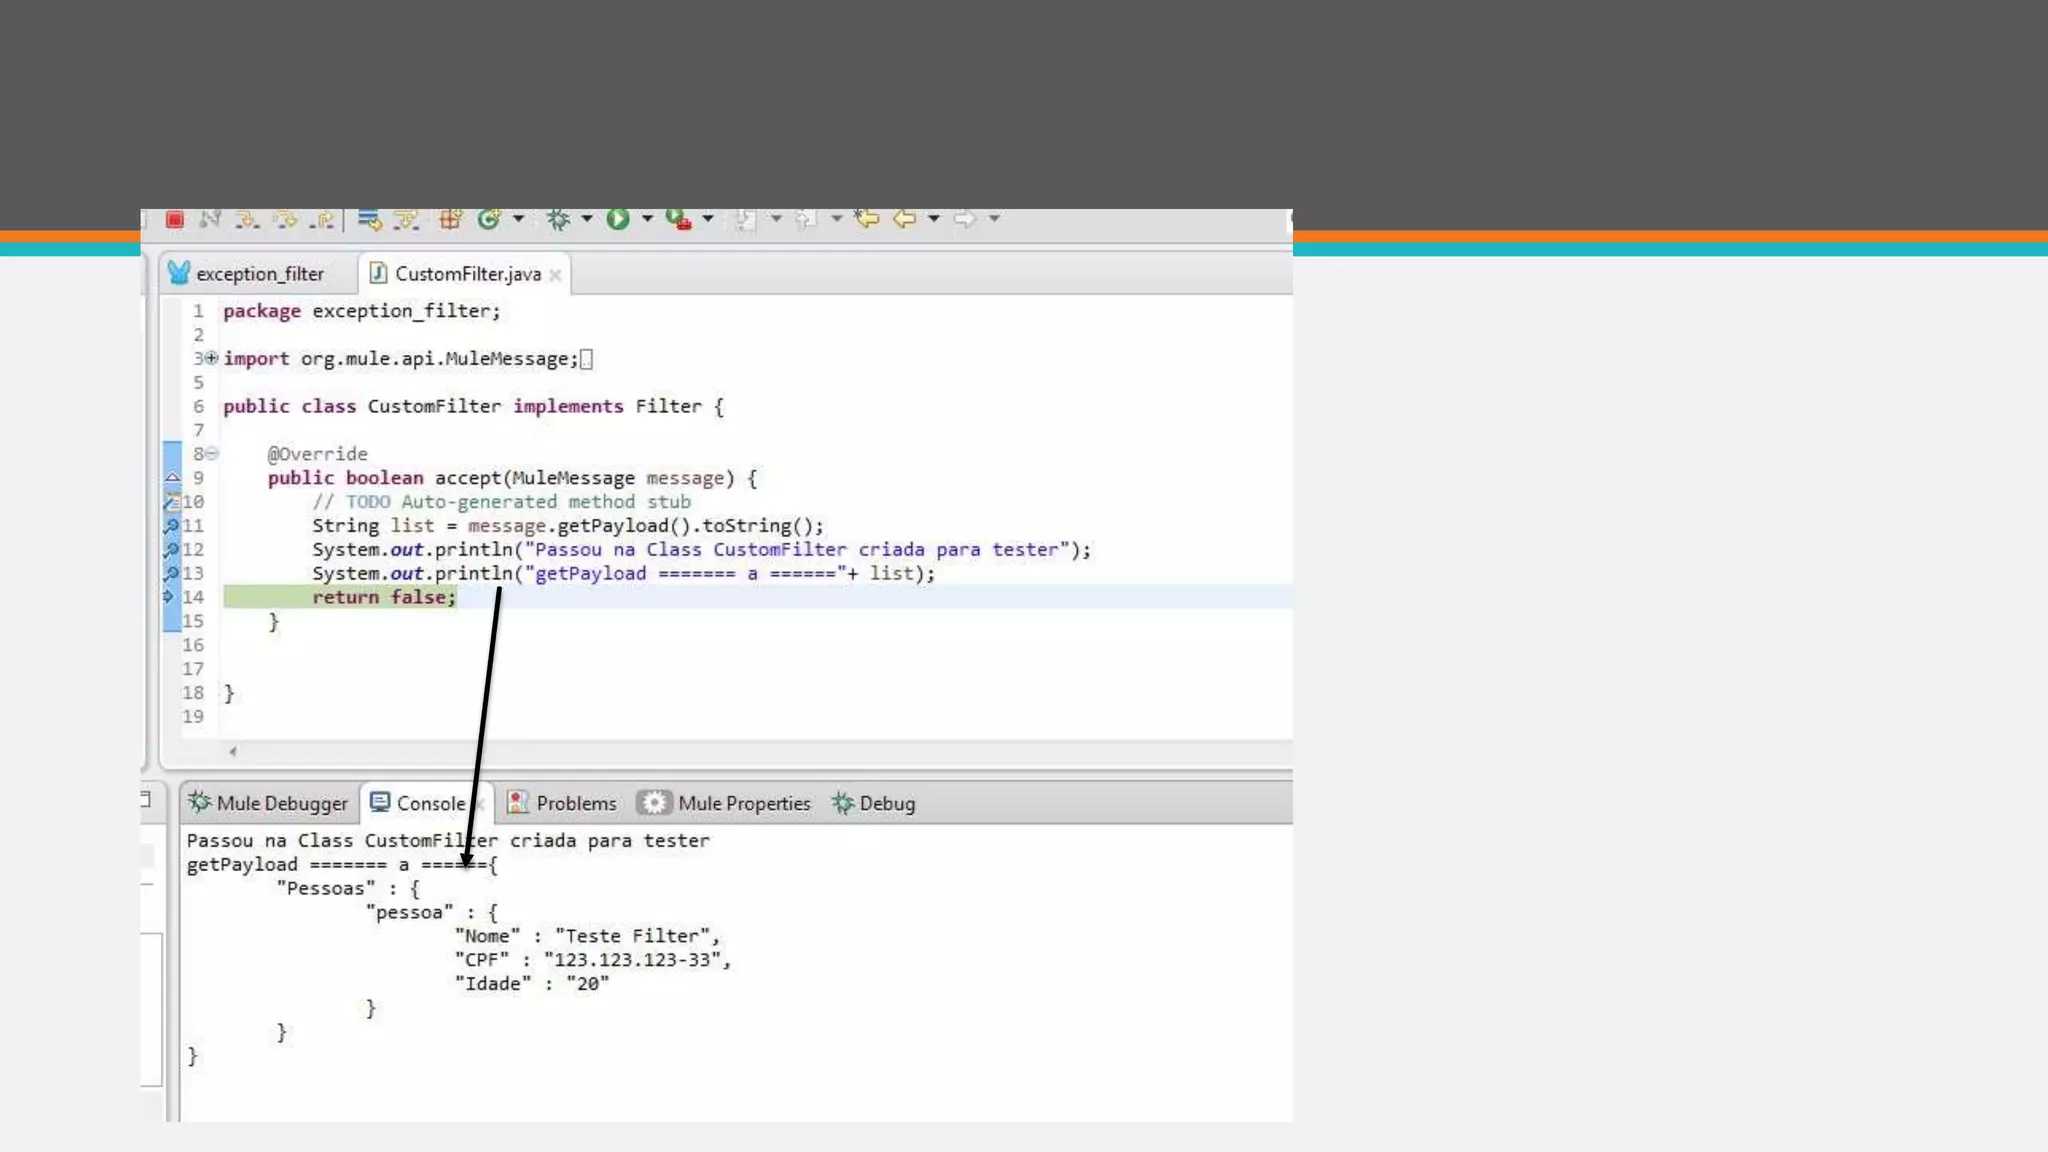Click the Last Edit Location arrow icon

[867, 218]
